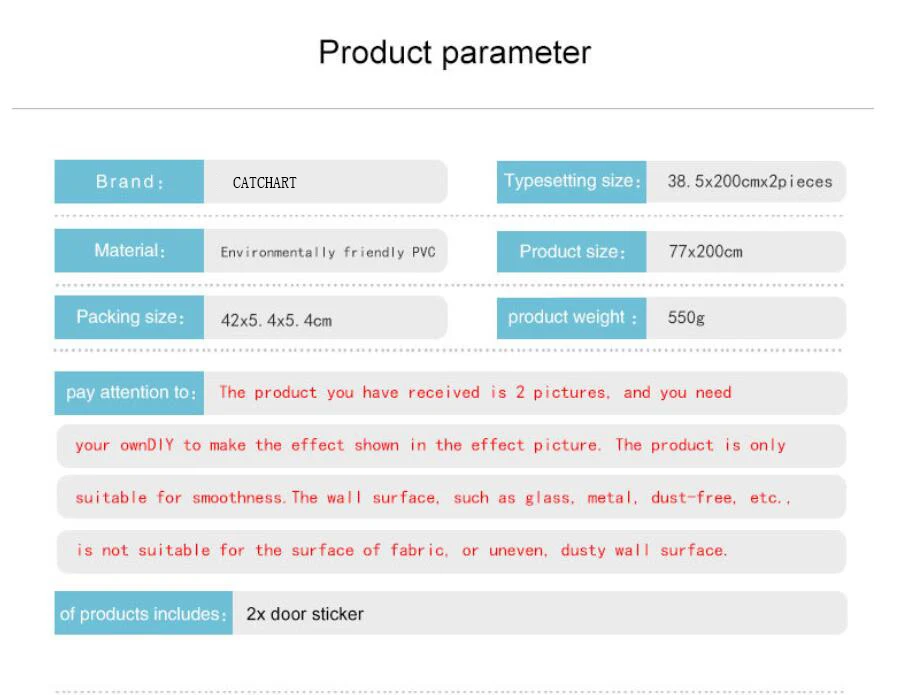Viewport: 913px width, 695px height.
Task: Click the 42x5.4x5.4cm packing value
Action: click(276, 320)
